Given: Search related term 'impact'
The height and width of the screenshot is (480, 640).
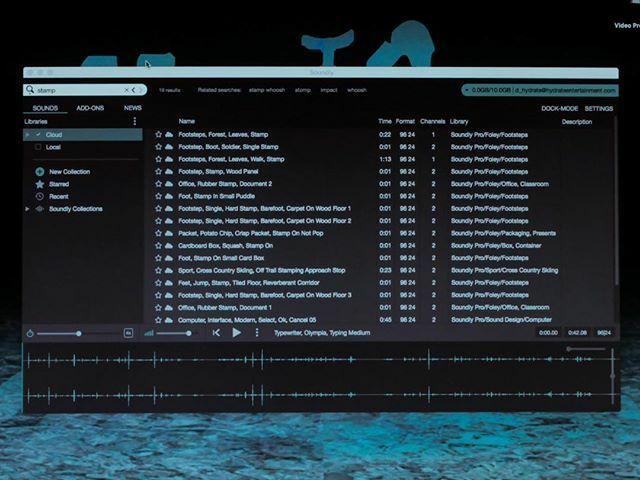Looking at the screenshot, I should [329, 90].
